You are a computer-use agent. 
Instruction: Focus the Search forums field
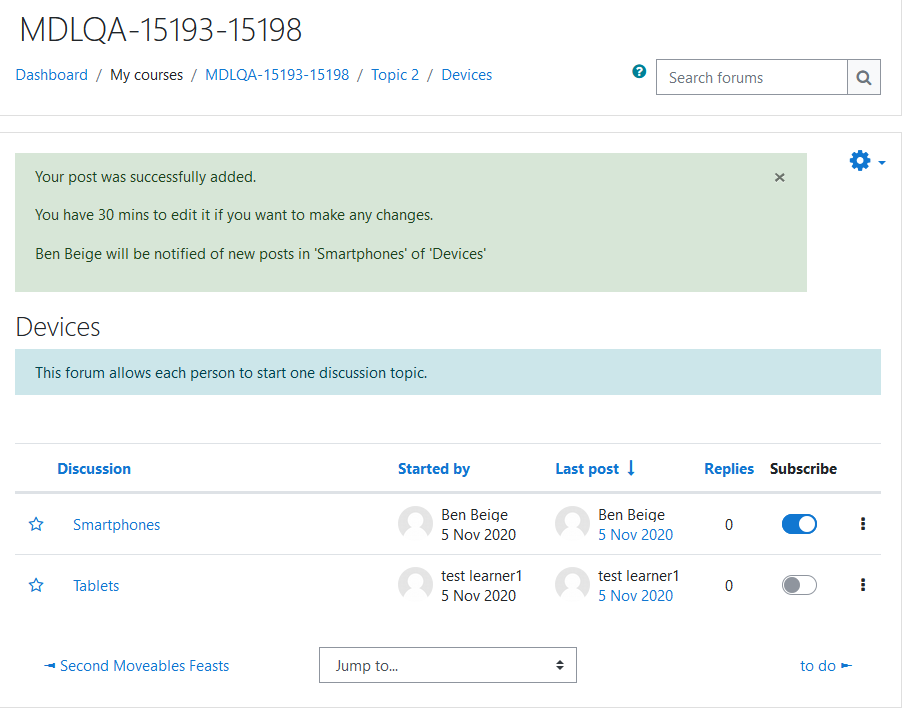pos(752,77)
